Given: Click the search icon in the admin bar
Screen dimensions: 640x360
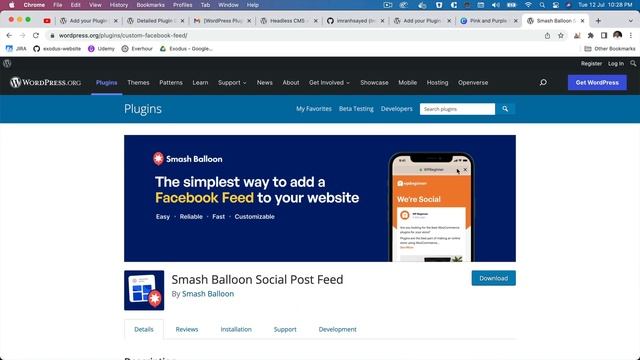Looking at the screenshot, I should [633, 63].
